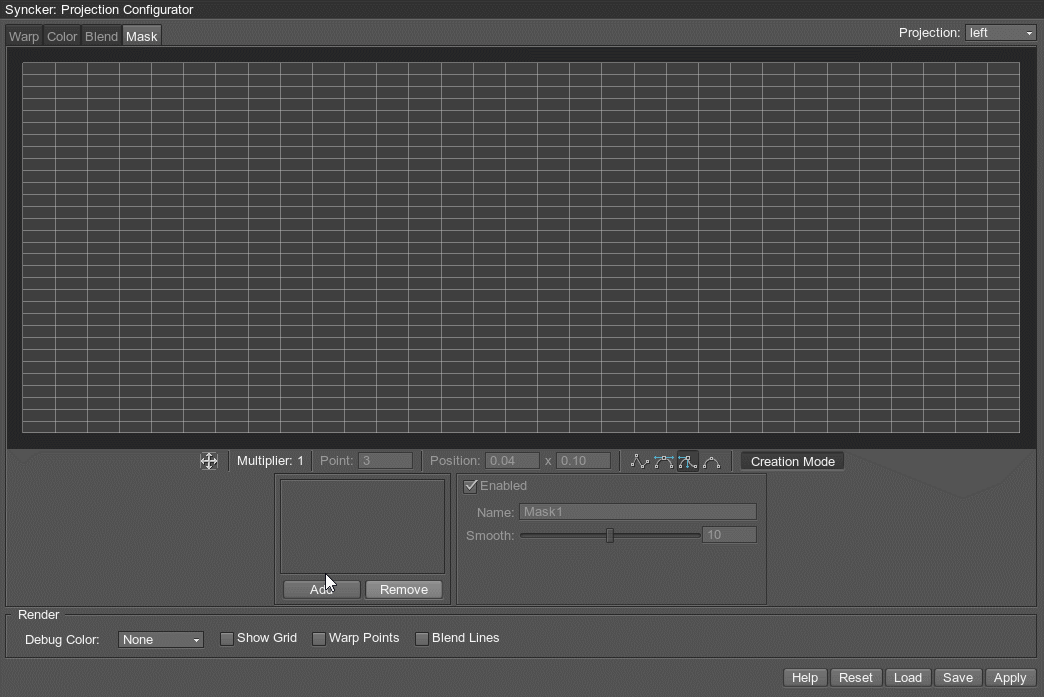Click the mask Name input field
Screen dimensions: 1044x697
pyautogui.click(x=637, y=511)
